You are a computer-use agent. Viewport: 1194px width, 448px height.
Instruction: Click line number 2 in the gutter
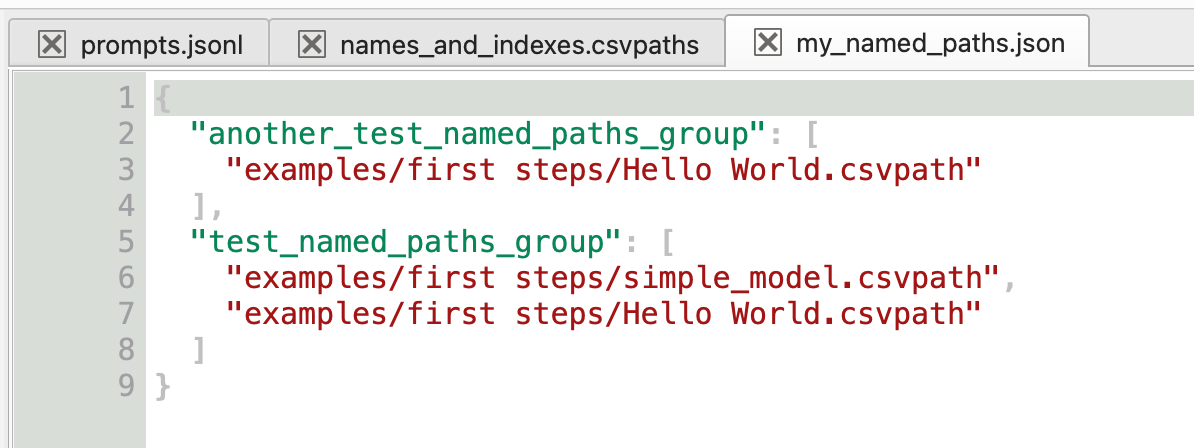point(125,134)
